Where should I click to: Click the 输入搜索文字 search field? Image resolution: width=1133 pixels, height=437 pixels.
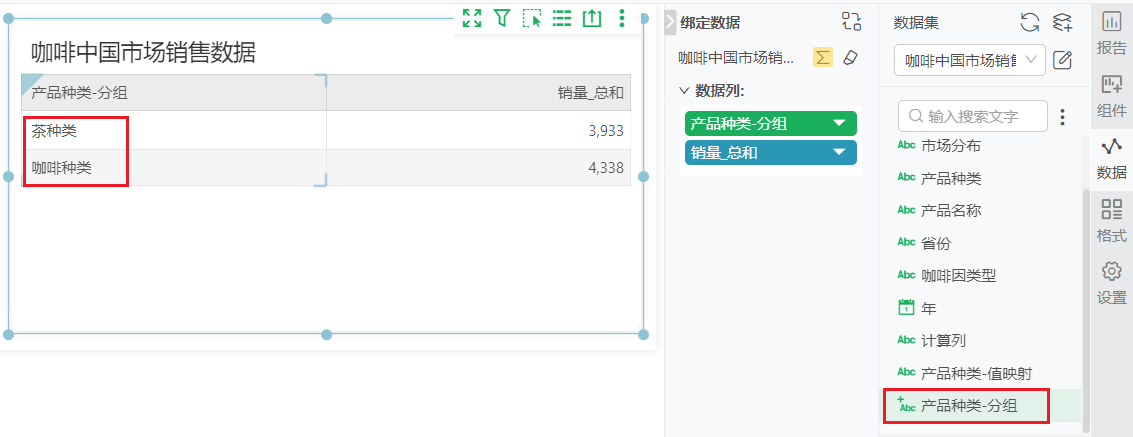click(973, 116)
